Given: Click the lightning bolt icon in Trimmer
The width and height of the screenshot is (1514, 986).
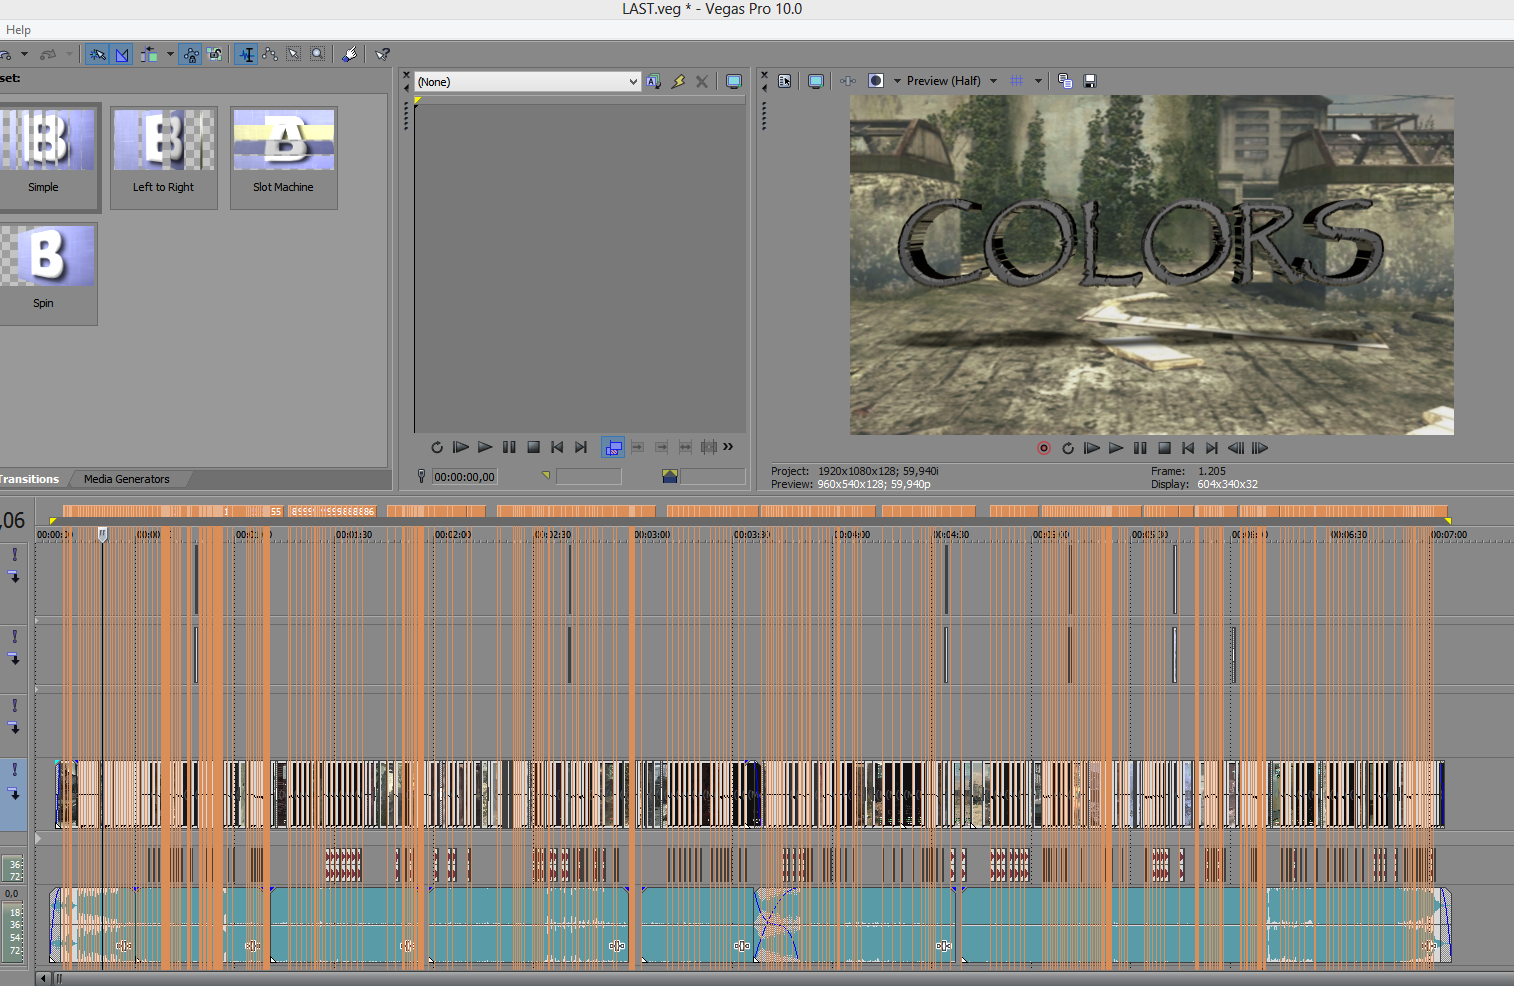Looking at the screenshot, I should [678, 82].
